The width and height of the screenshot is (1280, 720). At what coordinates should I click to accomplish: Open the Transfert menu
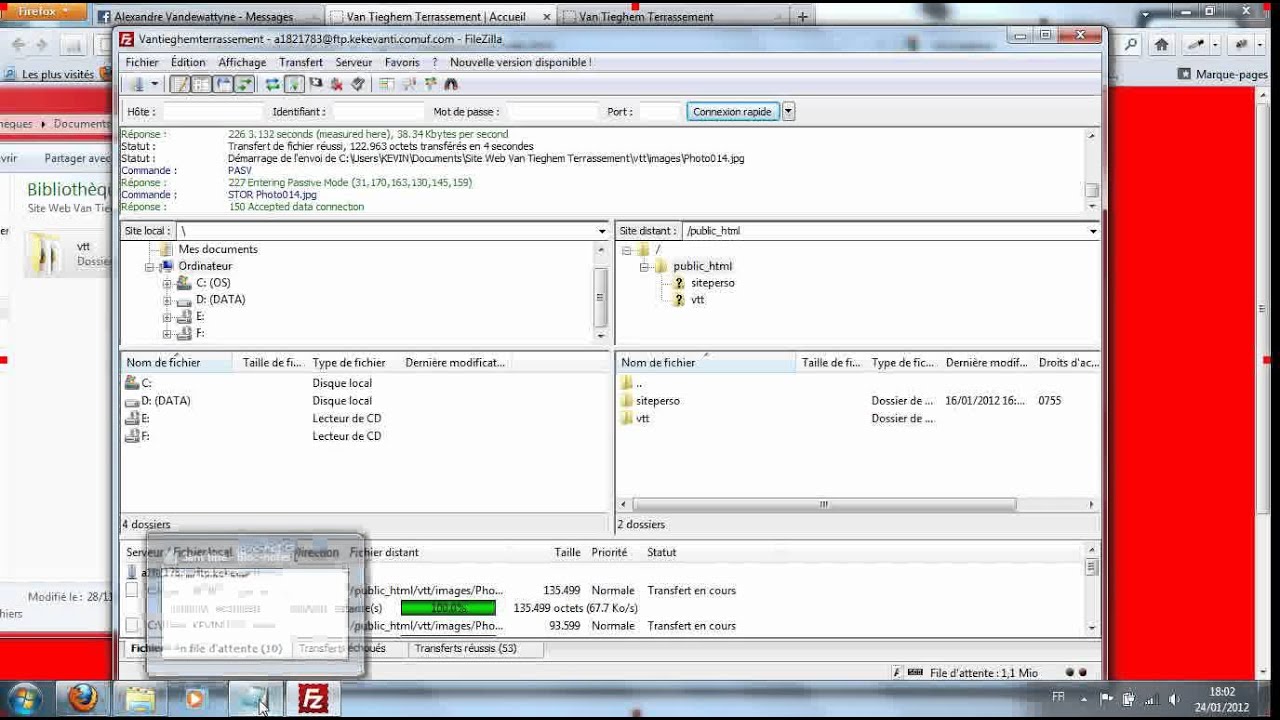(301, 62)
